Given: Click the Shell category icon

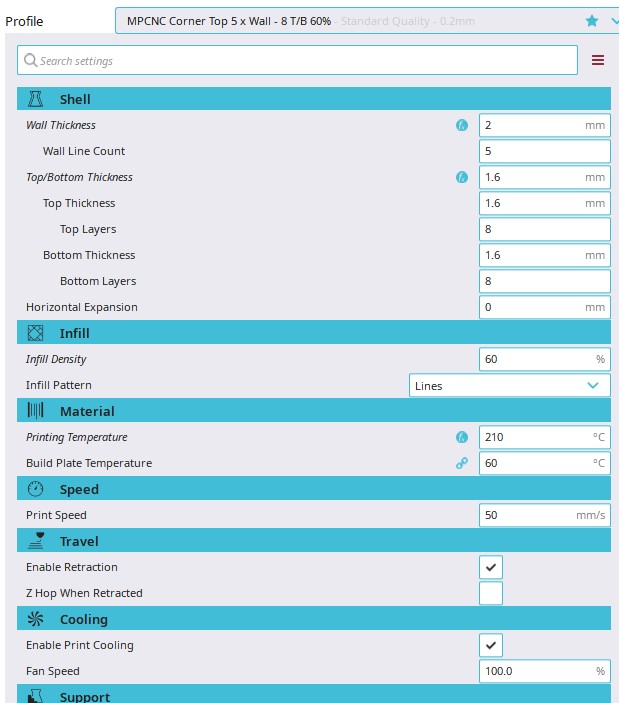Looking at the screenshot, I should tap(35, 99).
